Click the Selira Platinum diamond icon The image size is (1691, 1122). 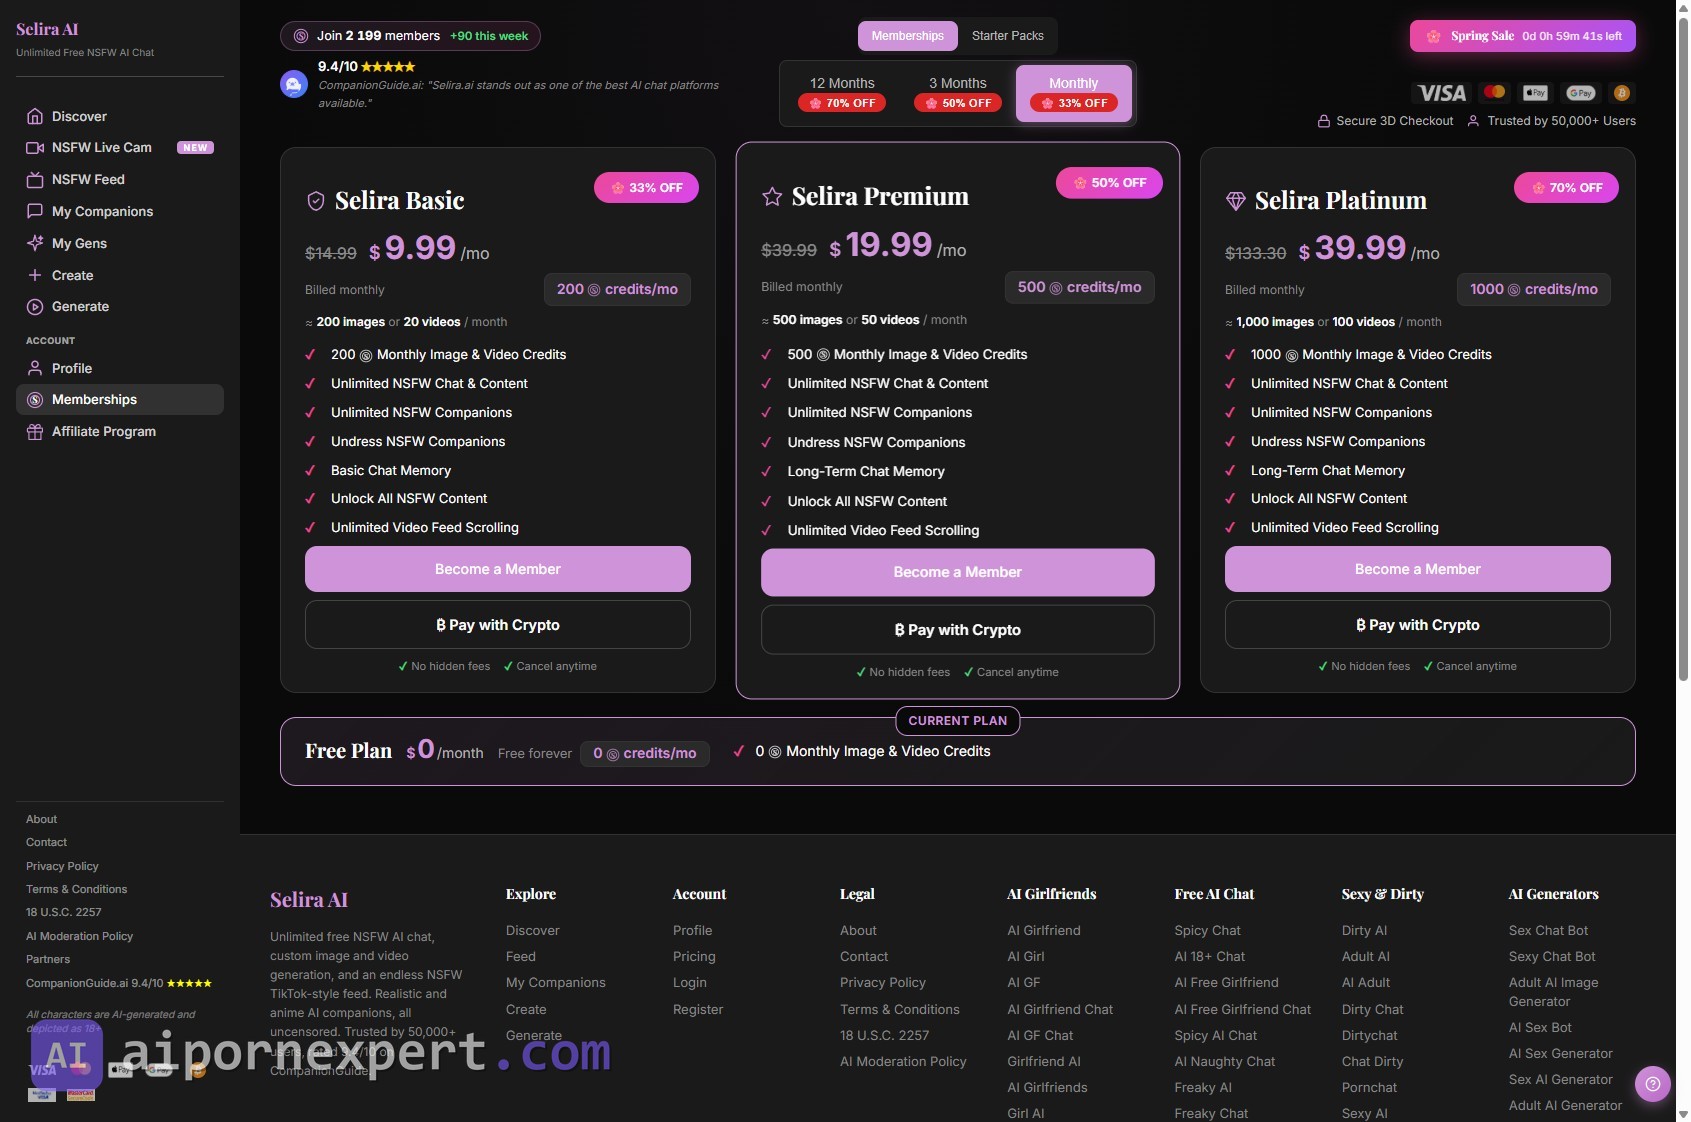pos(1236,201)
